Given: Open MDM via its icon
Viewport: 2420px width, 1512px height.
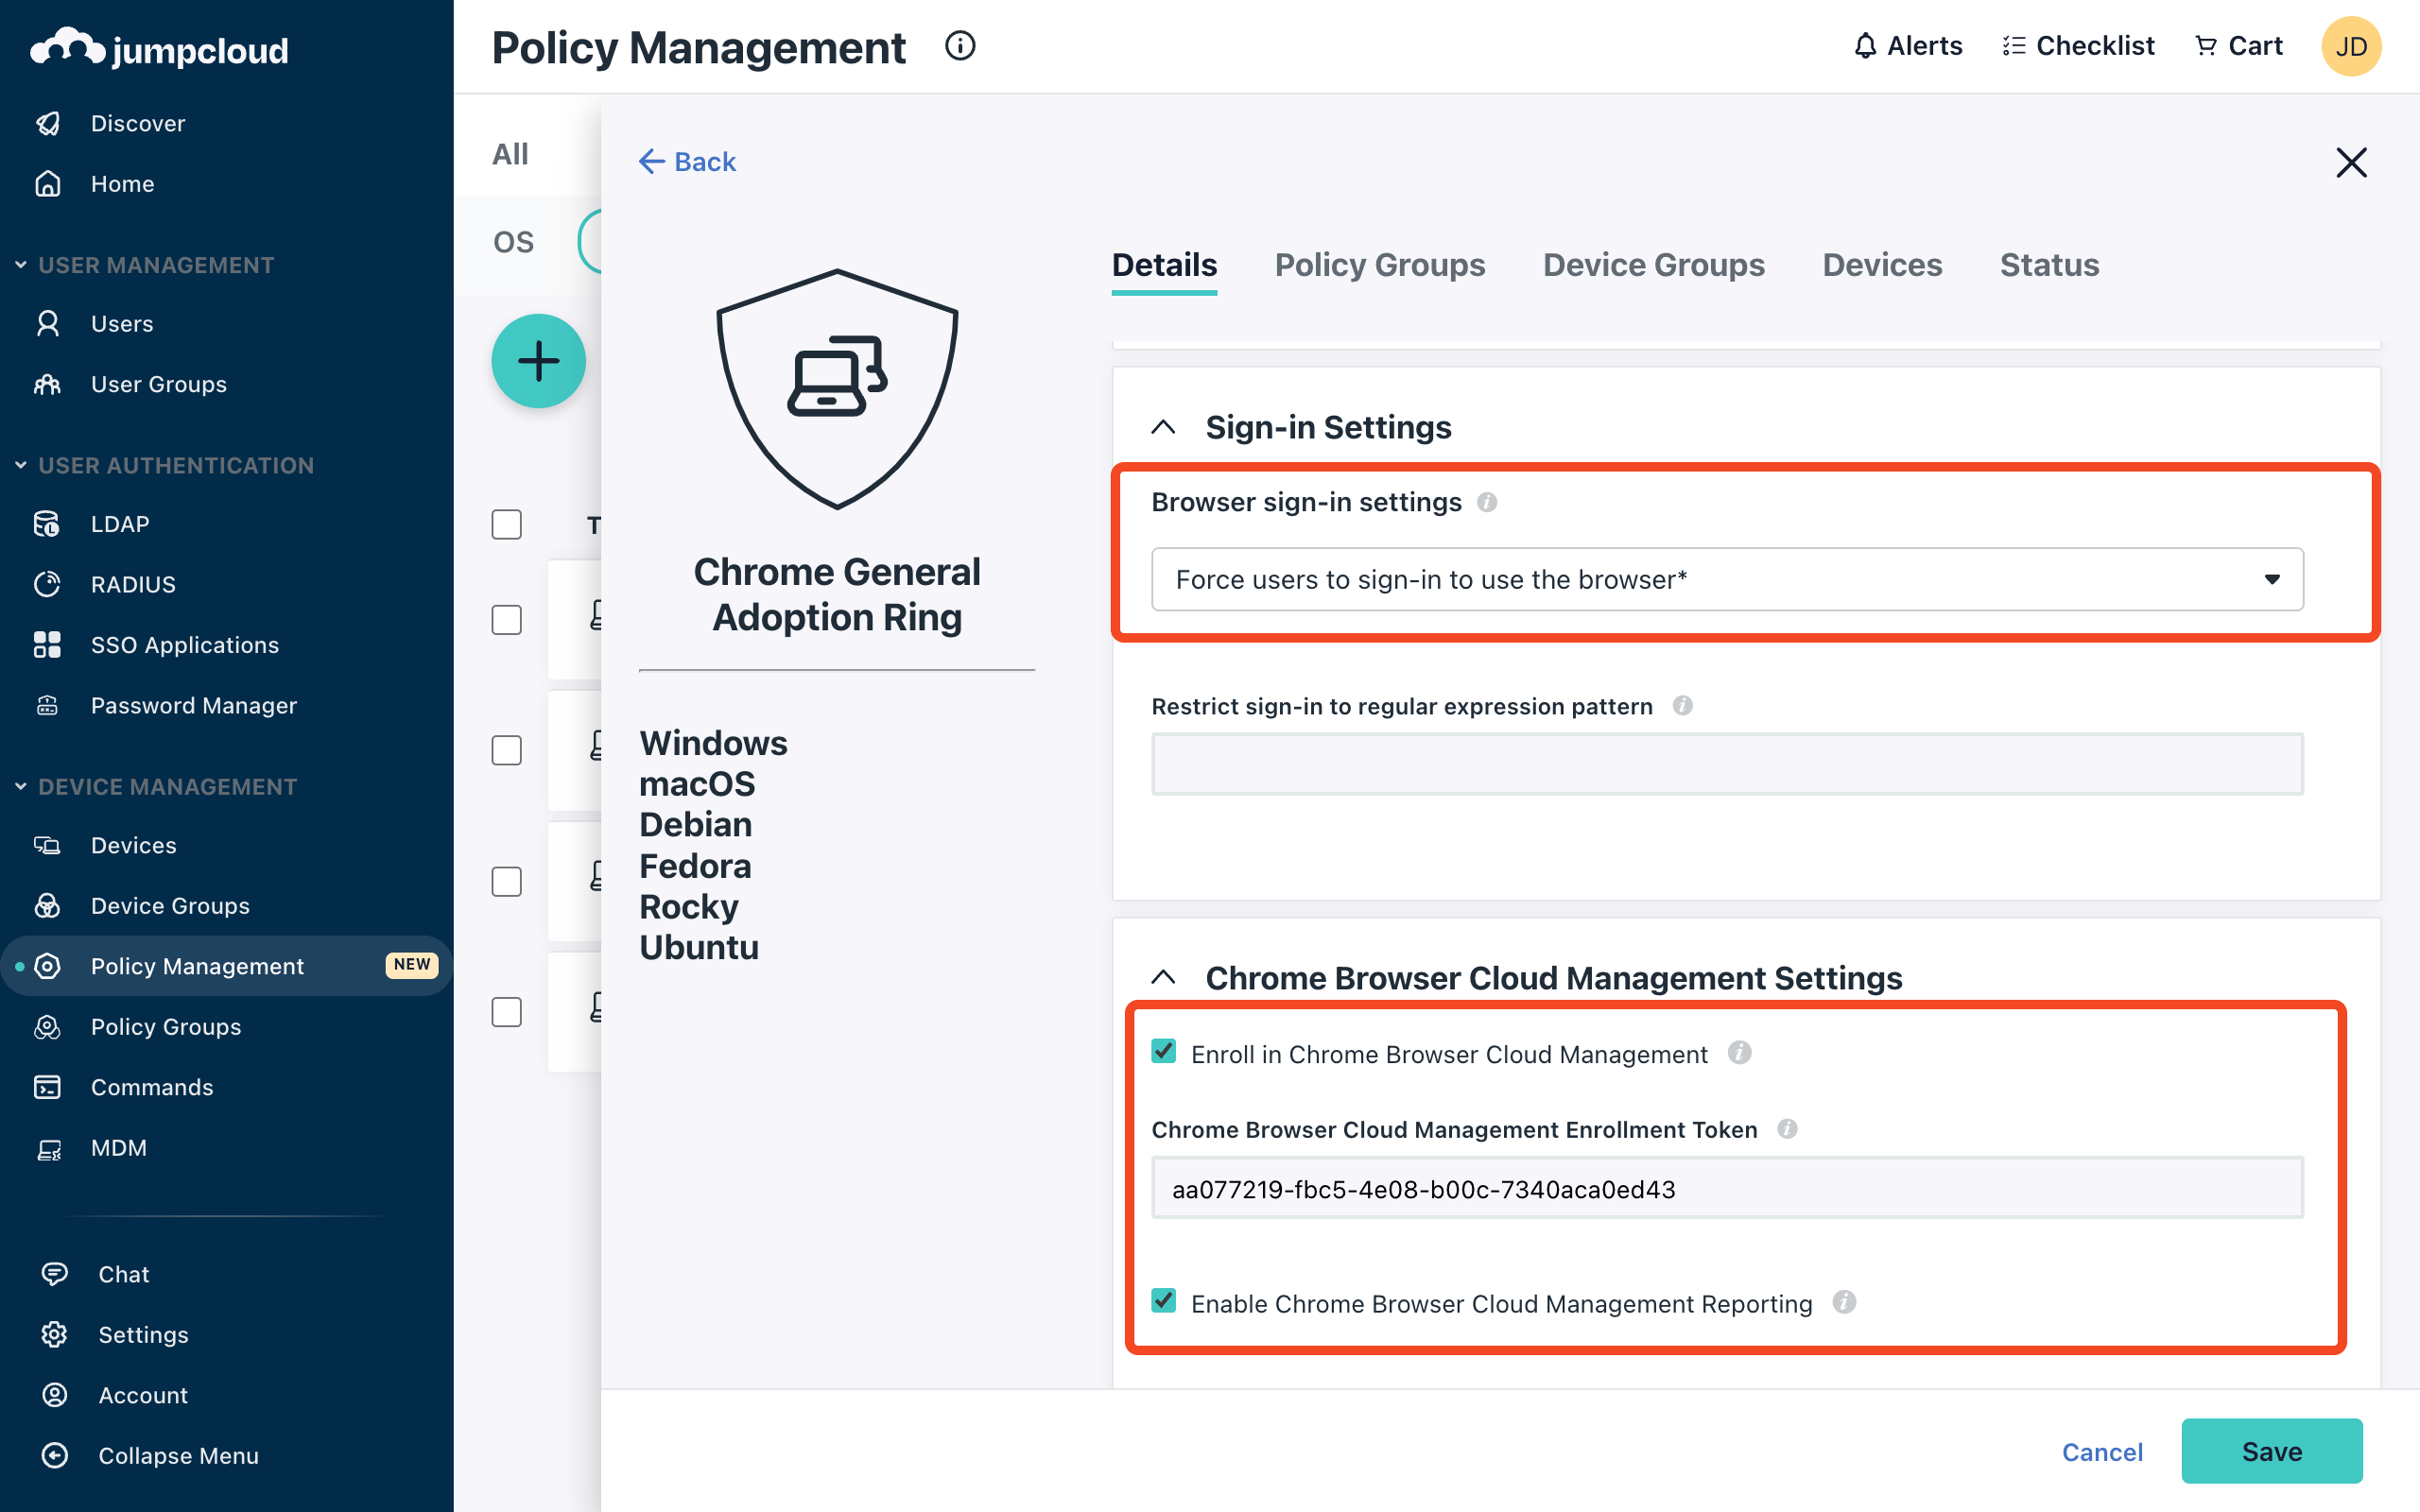Looking at the screenshot, I should (47, 1148).
